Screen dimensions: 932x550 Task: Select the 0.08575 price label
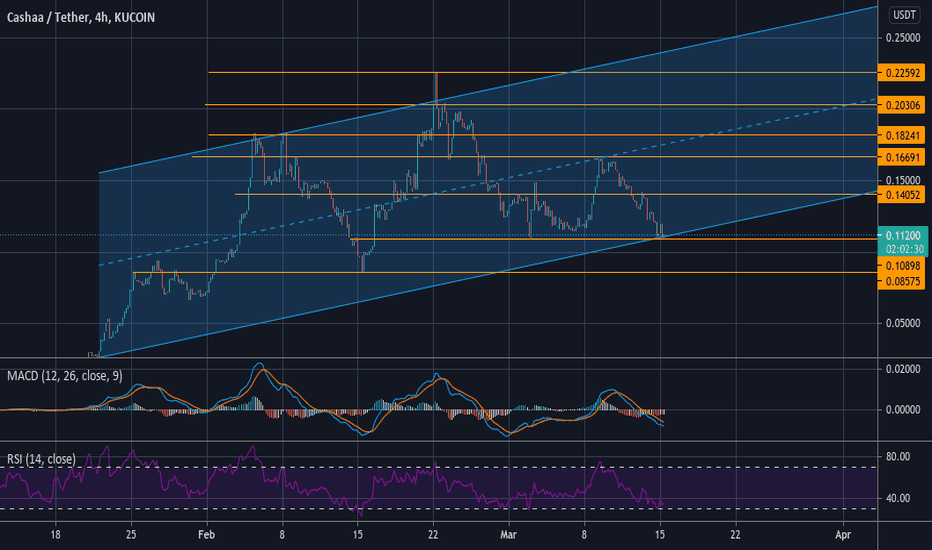click(901, 281)
